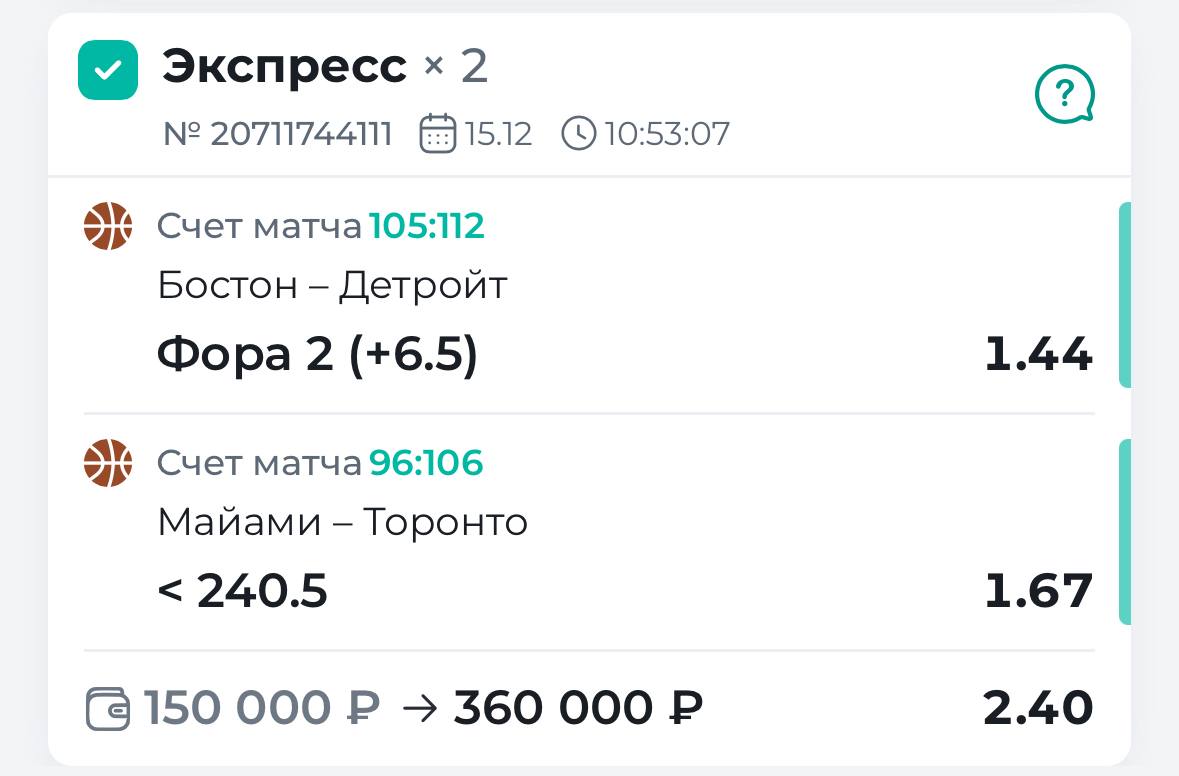Click the 1.67 odds value

[x=1038, y=592]
